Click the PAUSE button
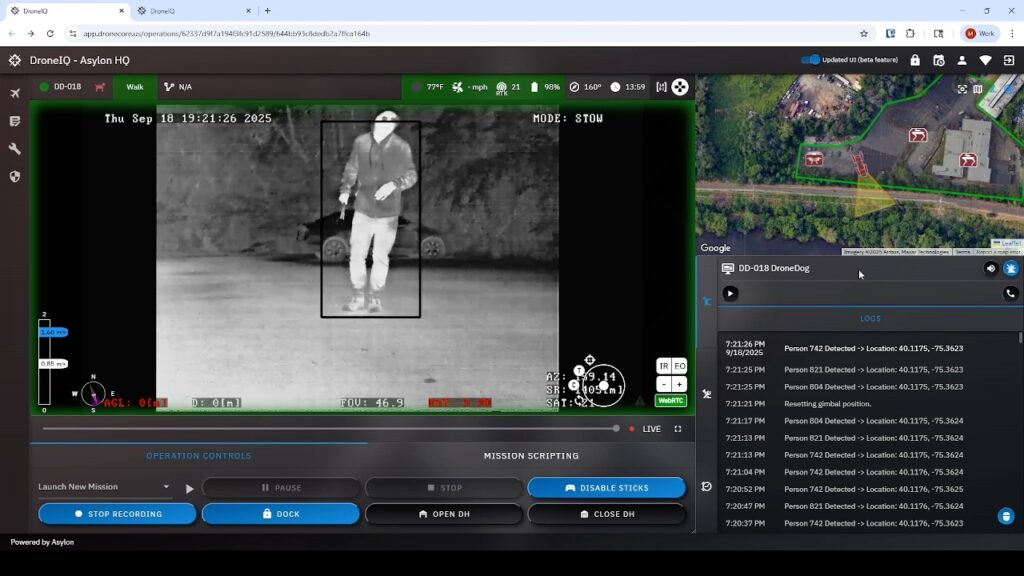The height and width of the screenshot is (576, 1024). [x=281, y=488]
